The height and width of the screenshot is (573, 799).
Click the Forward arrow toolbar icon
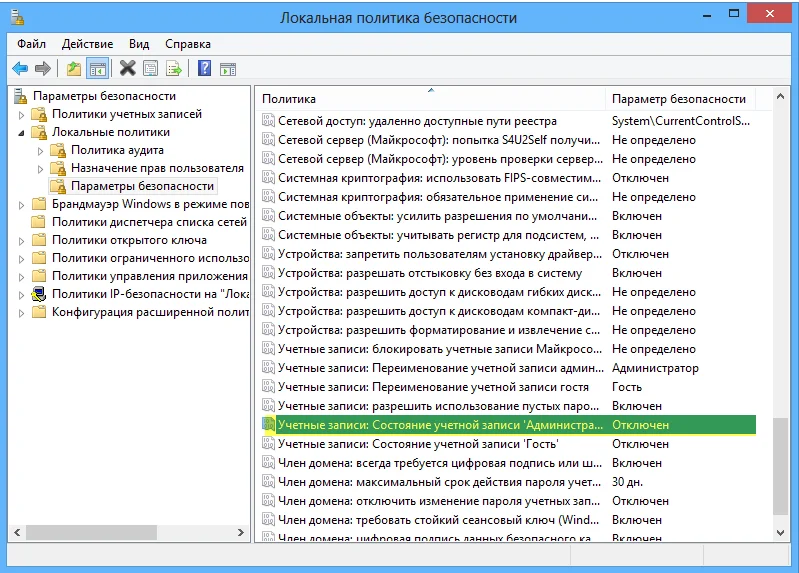[x=43, y=68]
